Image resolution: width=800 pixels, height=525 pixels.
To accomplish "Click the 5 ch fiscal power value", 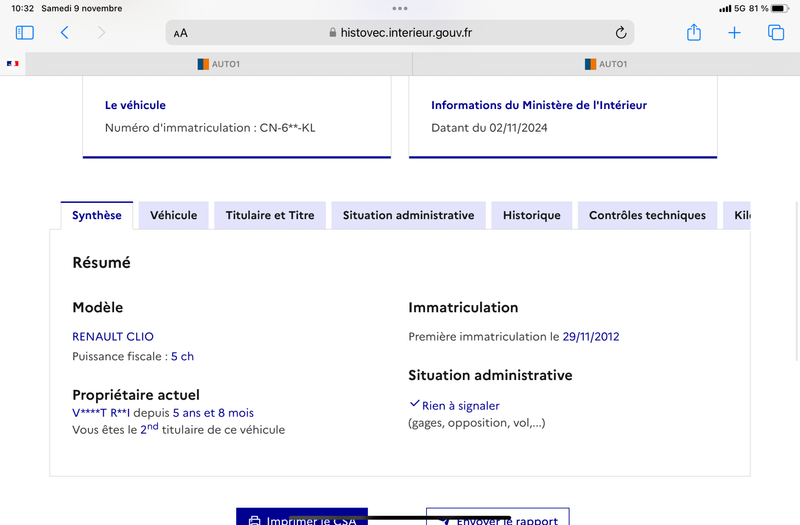I will [x=183, y=356].
